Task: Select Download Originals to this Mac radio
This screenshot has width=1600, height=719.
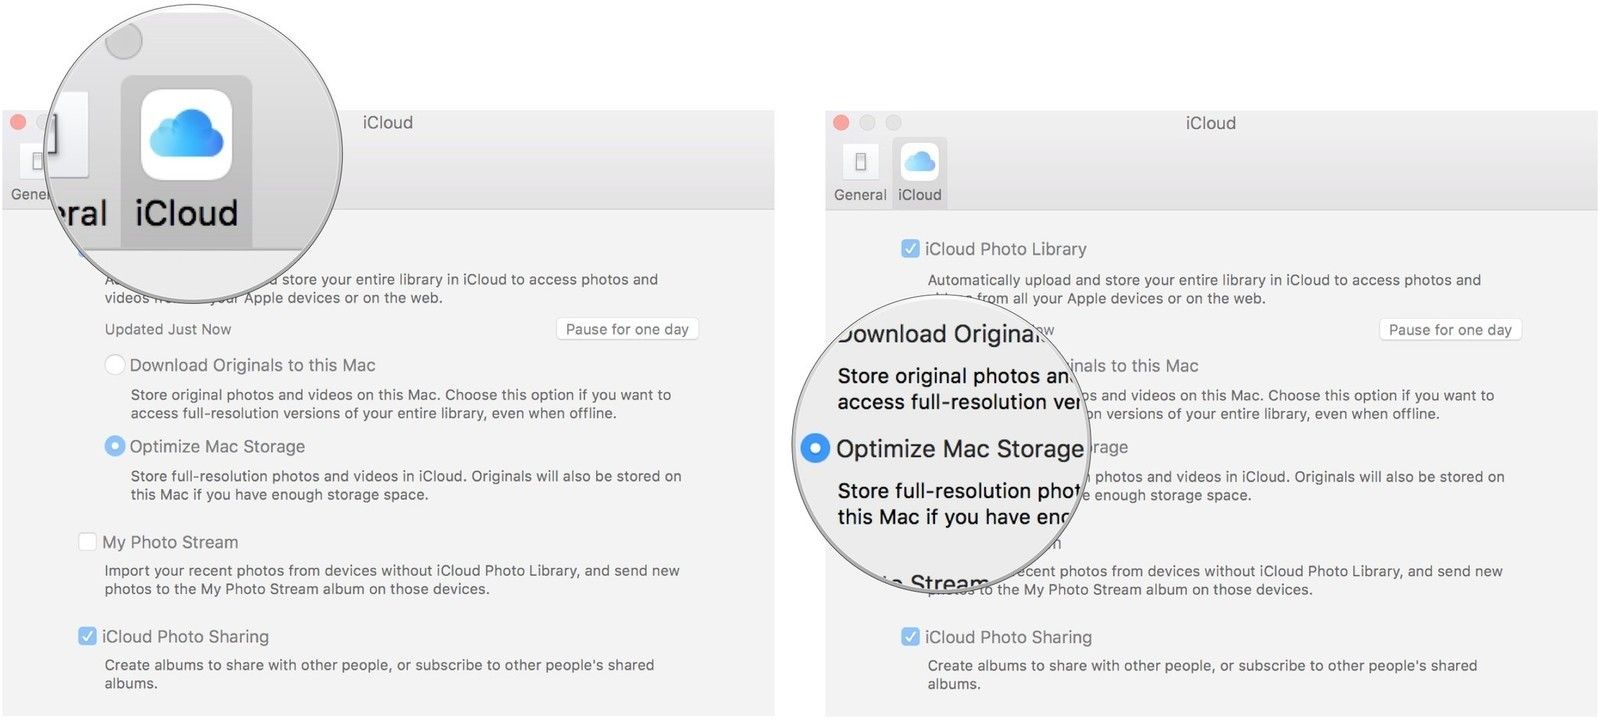Action: 115,365
